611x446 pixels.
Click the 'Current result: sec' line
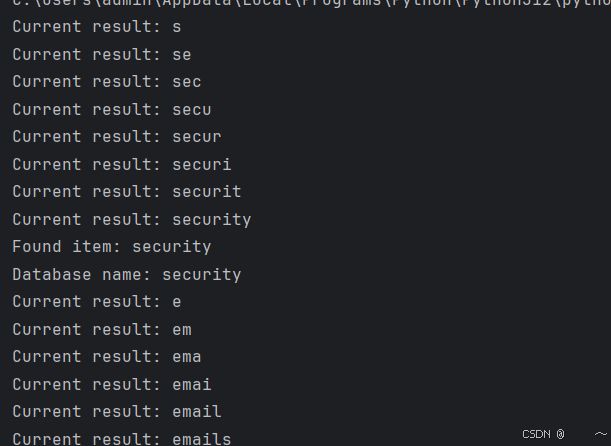[x=107, y=82]
